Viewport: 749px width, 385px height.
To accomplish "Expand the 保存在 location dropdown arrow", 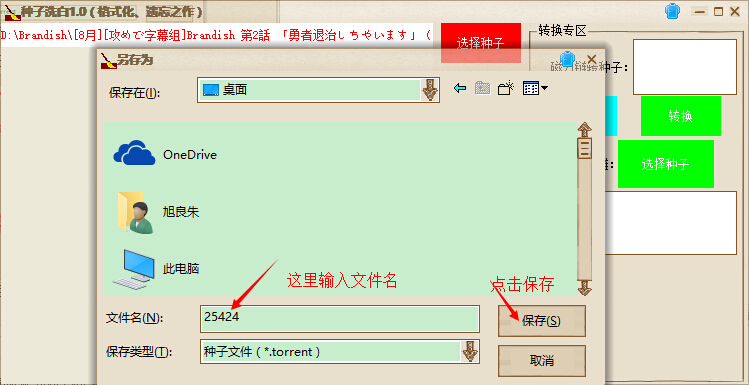I will tap(430, 90).
